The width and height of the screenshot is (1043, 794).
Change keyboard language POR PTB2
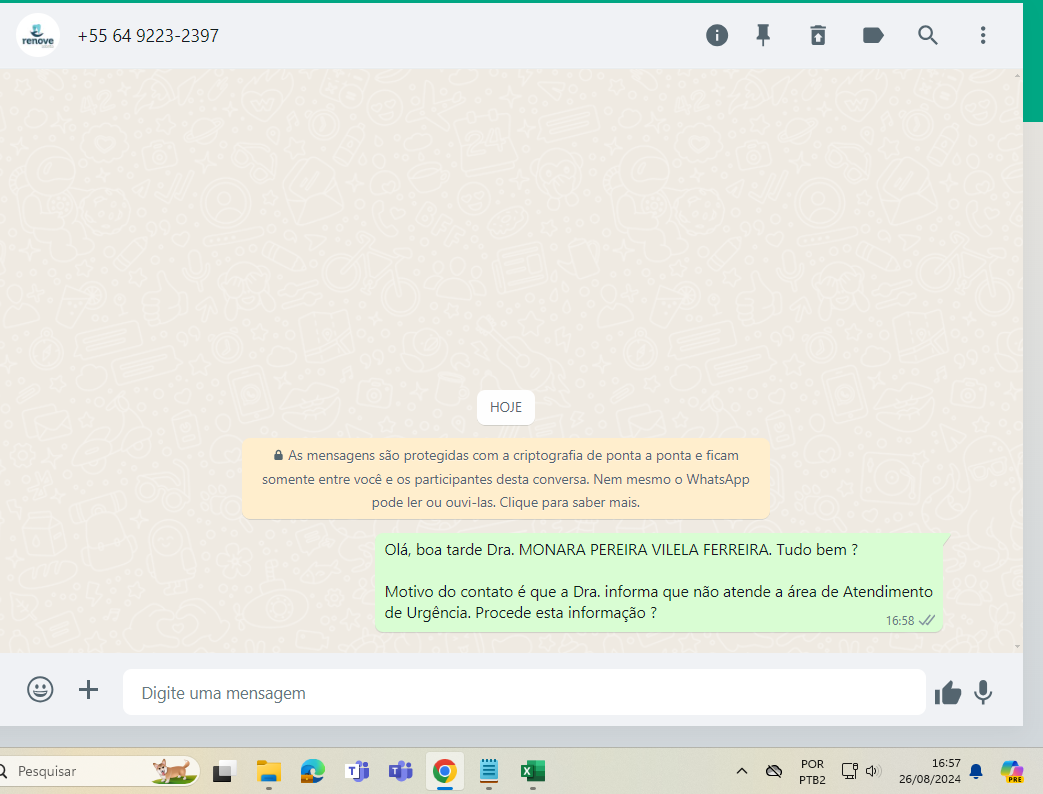coord(812,771)
